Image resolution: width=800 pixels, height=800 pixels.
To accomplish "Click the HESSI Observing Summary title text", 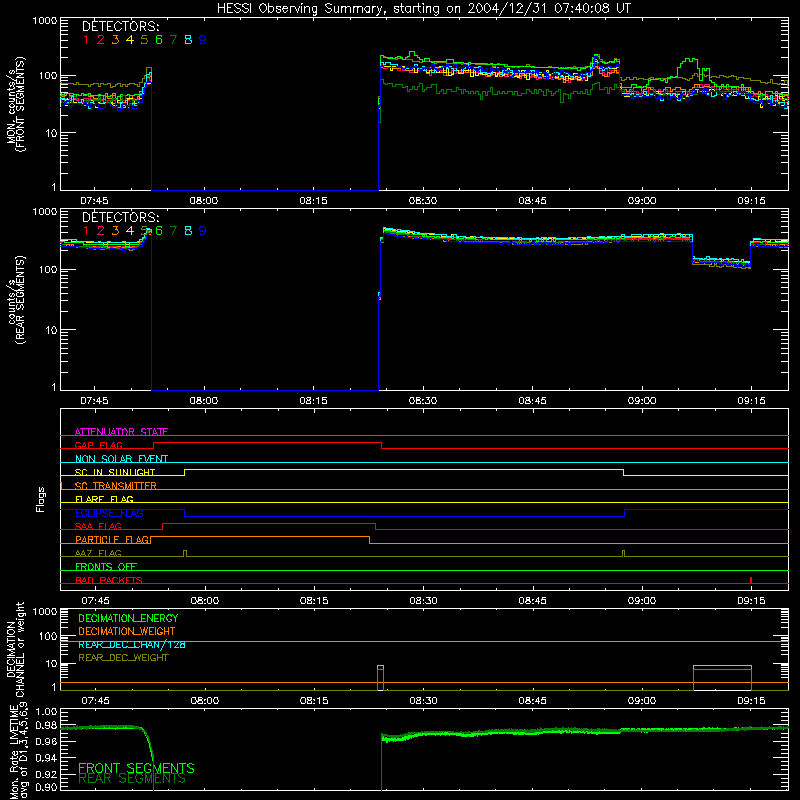I will point(424,8).
